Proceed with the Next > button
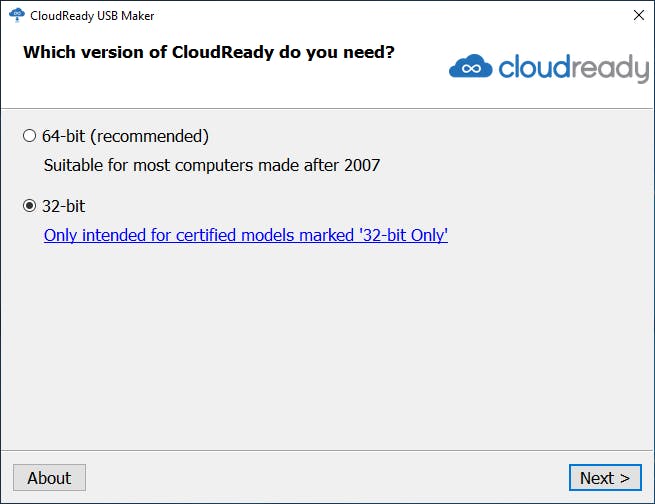Image resolution: width=655 pixels, height=504 pixels. tap(604, 478)
